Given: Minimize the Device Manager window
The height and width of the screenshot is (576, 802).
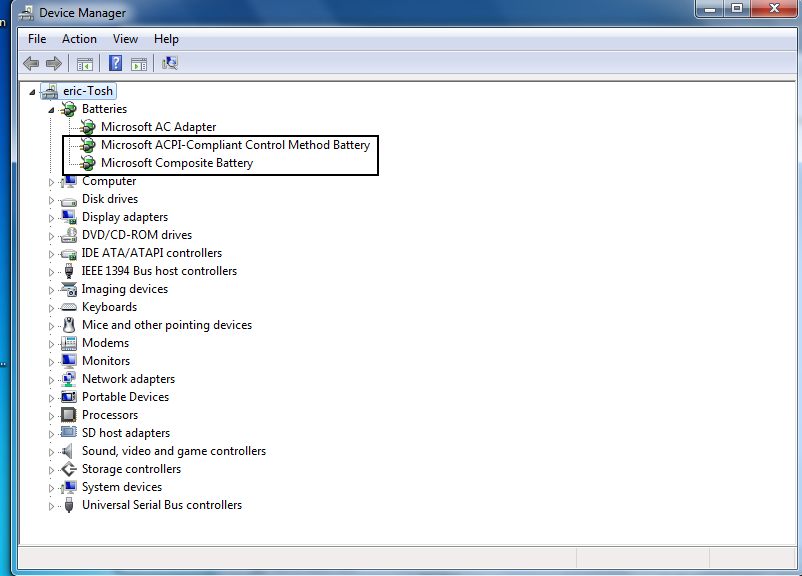Looking at the screenshot, I should 710,9.
